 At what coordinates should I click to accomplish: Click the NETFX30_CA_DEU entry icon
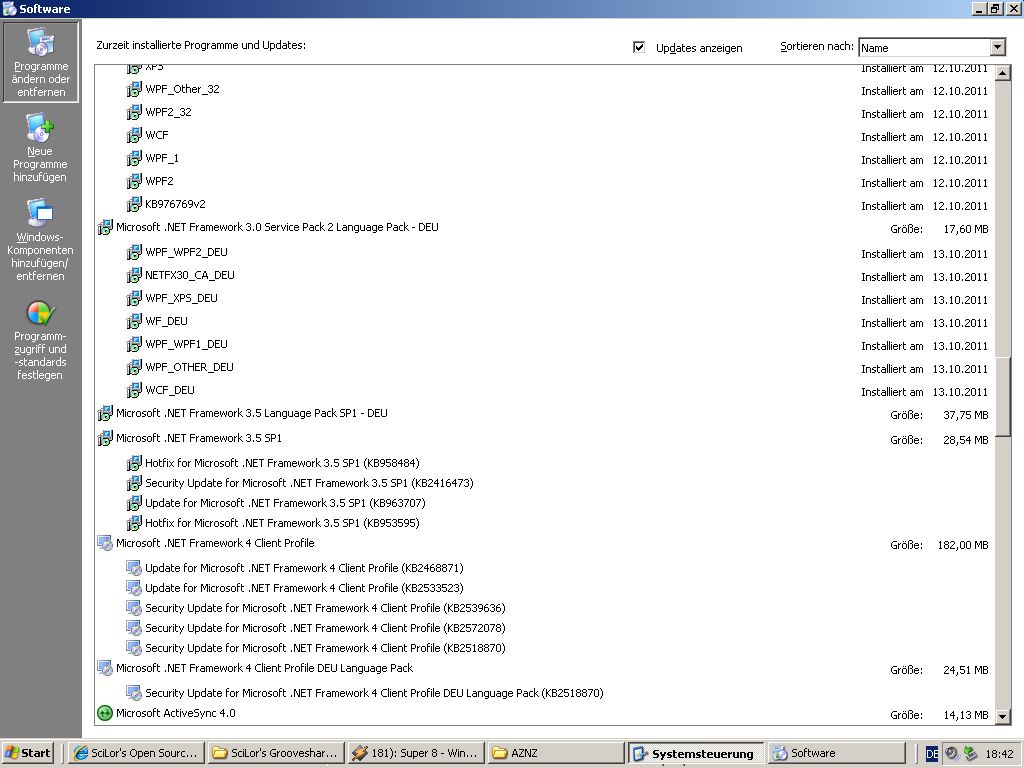pyautogui.click(x=134, y=276)
